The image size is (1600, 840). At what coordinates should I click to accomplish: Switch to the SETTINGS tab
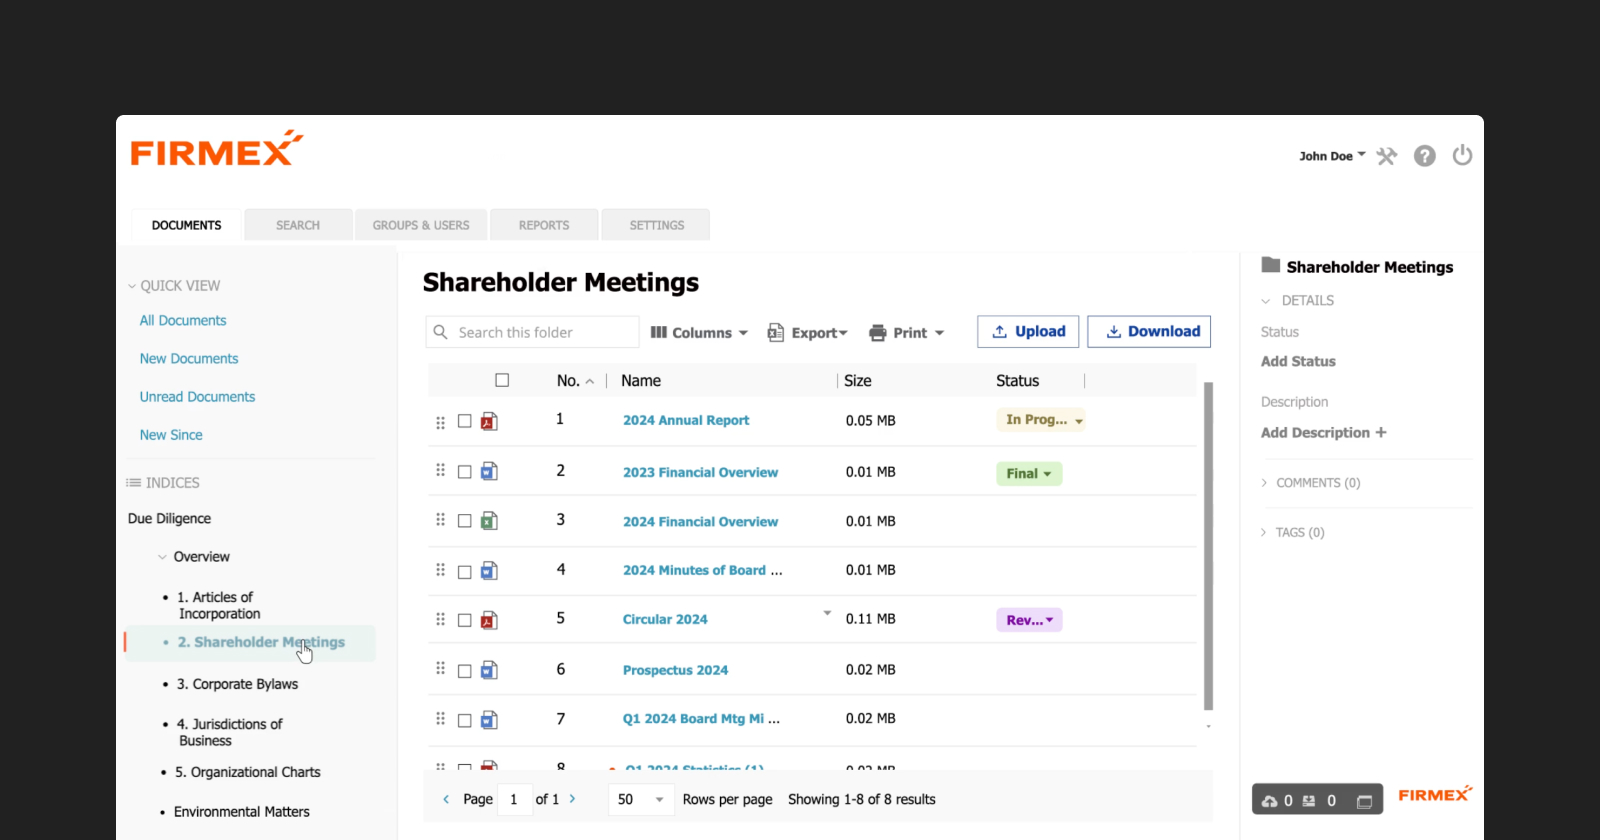(x=657, y=225)
